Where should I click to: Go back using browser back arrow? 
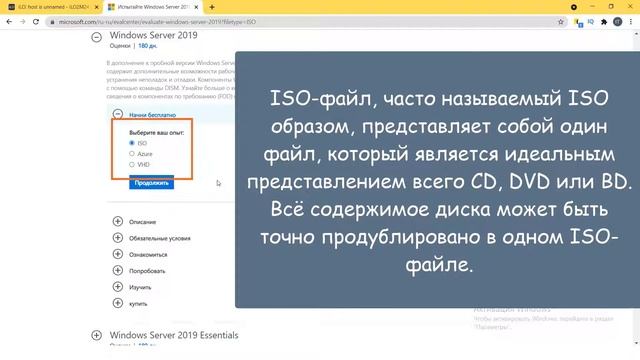[9, 22]
